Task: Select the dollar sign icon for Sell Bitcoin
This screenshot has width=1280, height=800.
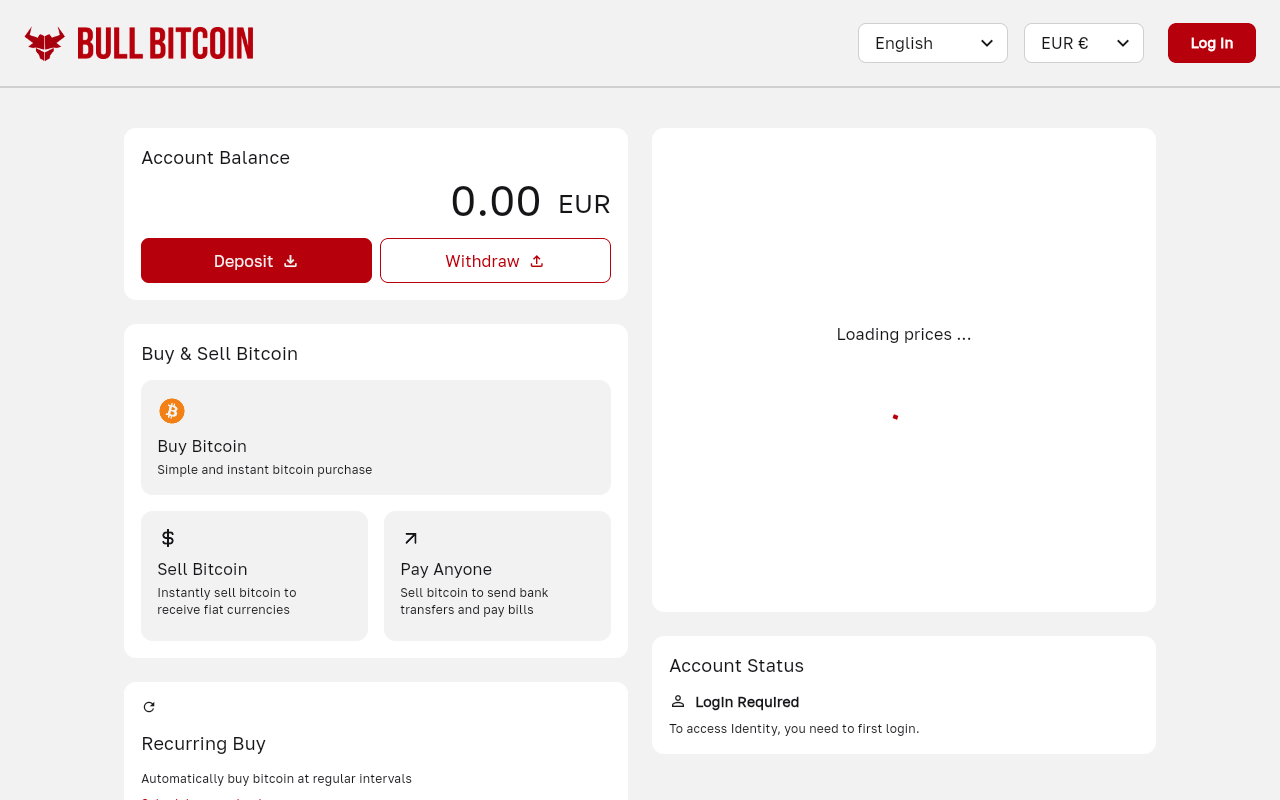Action: coord(169,537)
